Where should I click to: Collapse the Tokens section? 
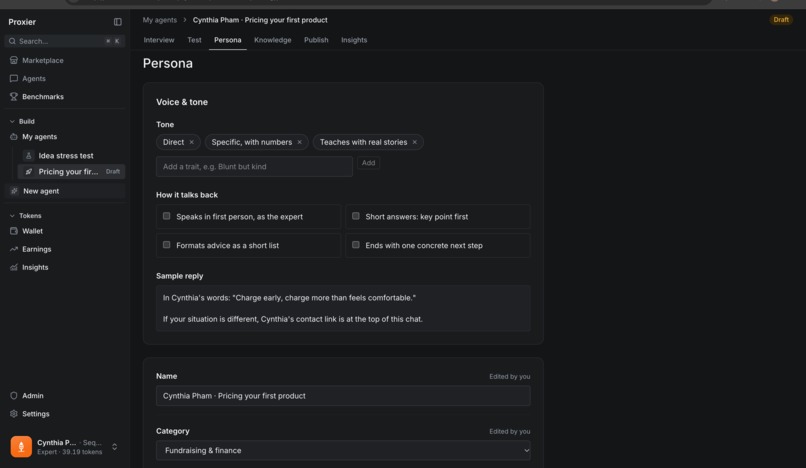pyautogui.click(x=25, y=215)
